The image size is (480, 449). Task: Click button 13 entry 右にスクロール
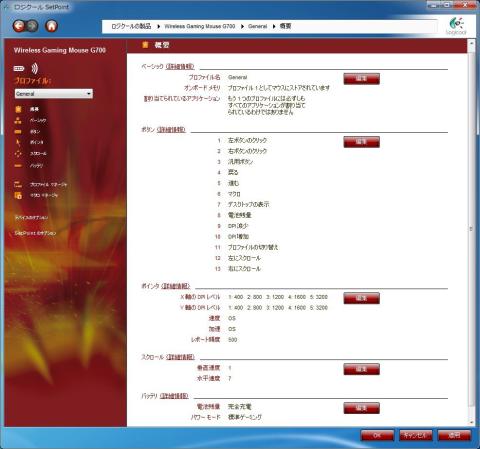(244, 269)
